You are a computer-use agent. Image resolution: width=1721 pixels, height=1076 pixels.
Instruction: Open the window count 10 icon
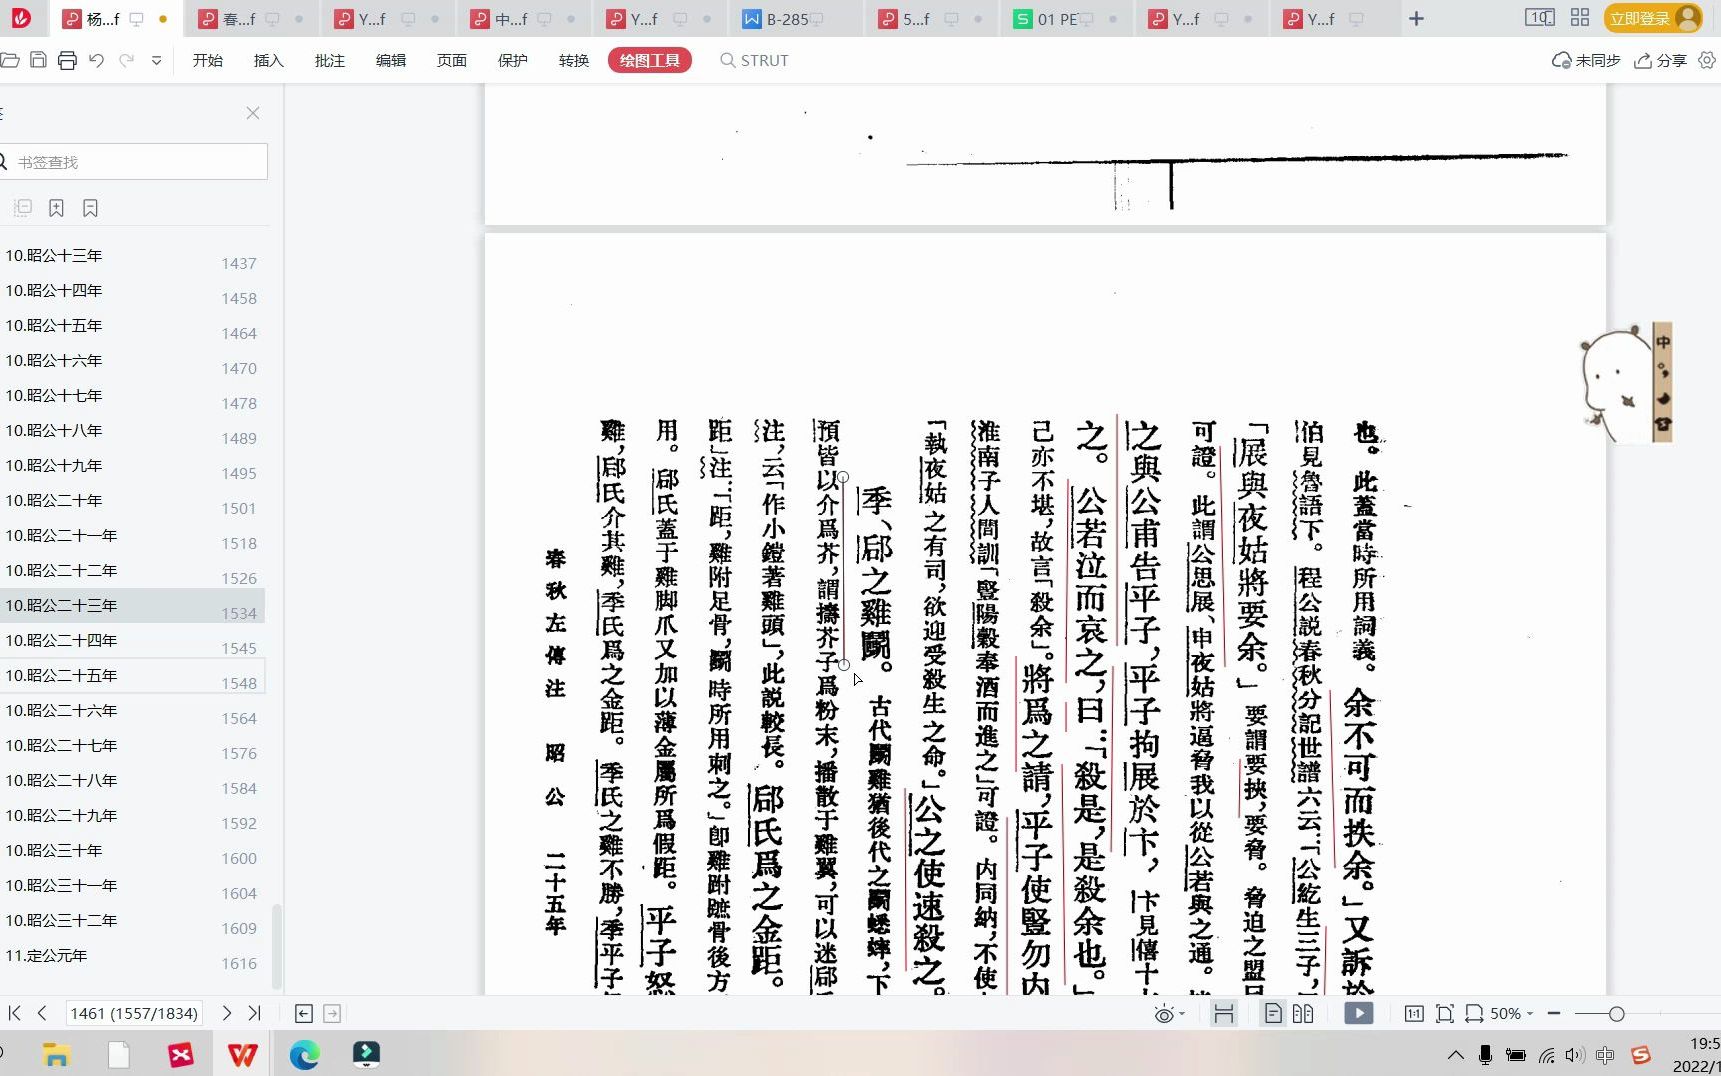pos(1540,18)
